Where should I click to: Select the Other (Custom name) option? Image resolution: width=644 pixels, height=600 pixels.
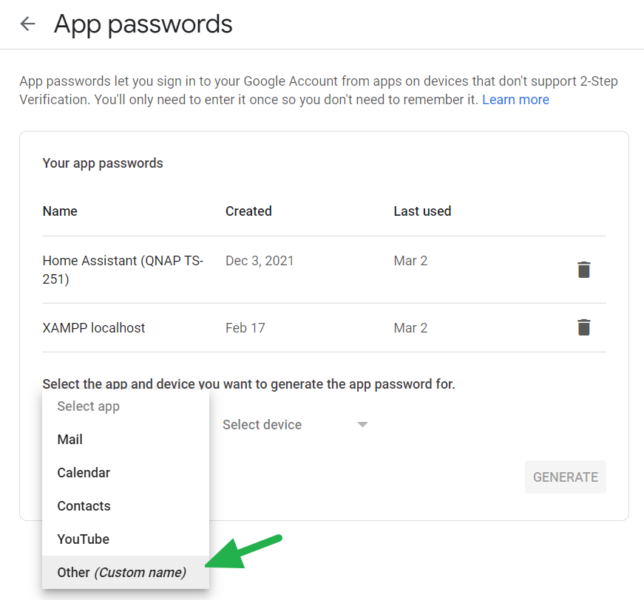click(121, 573)
